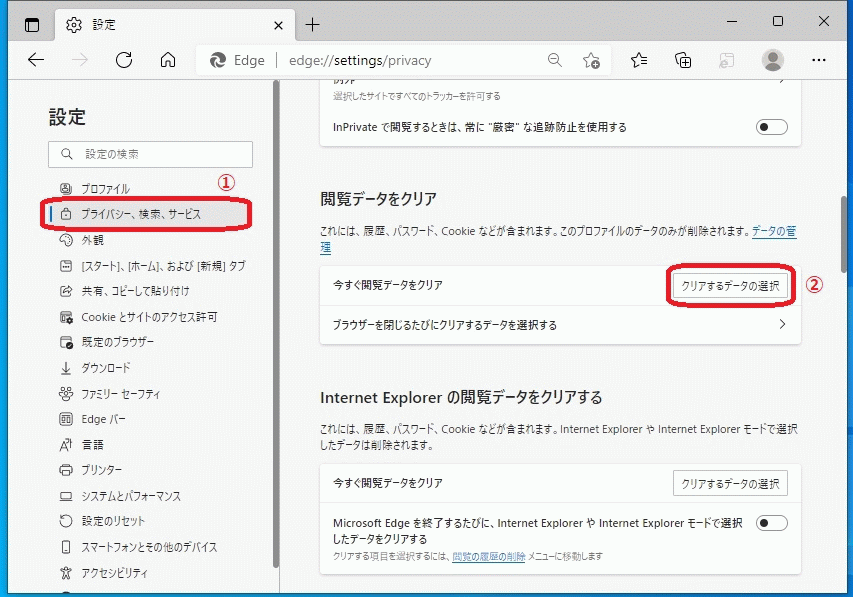Open スマートフォンとその他のデバイス section

(x=149, y=547)
